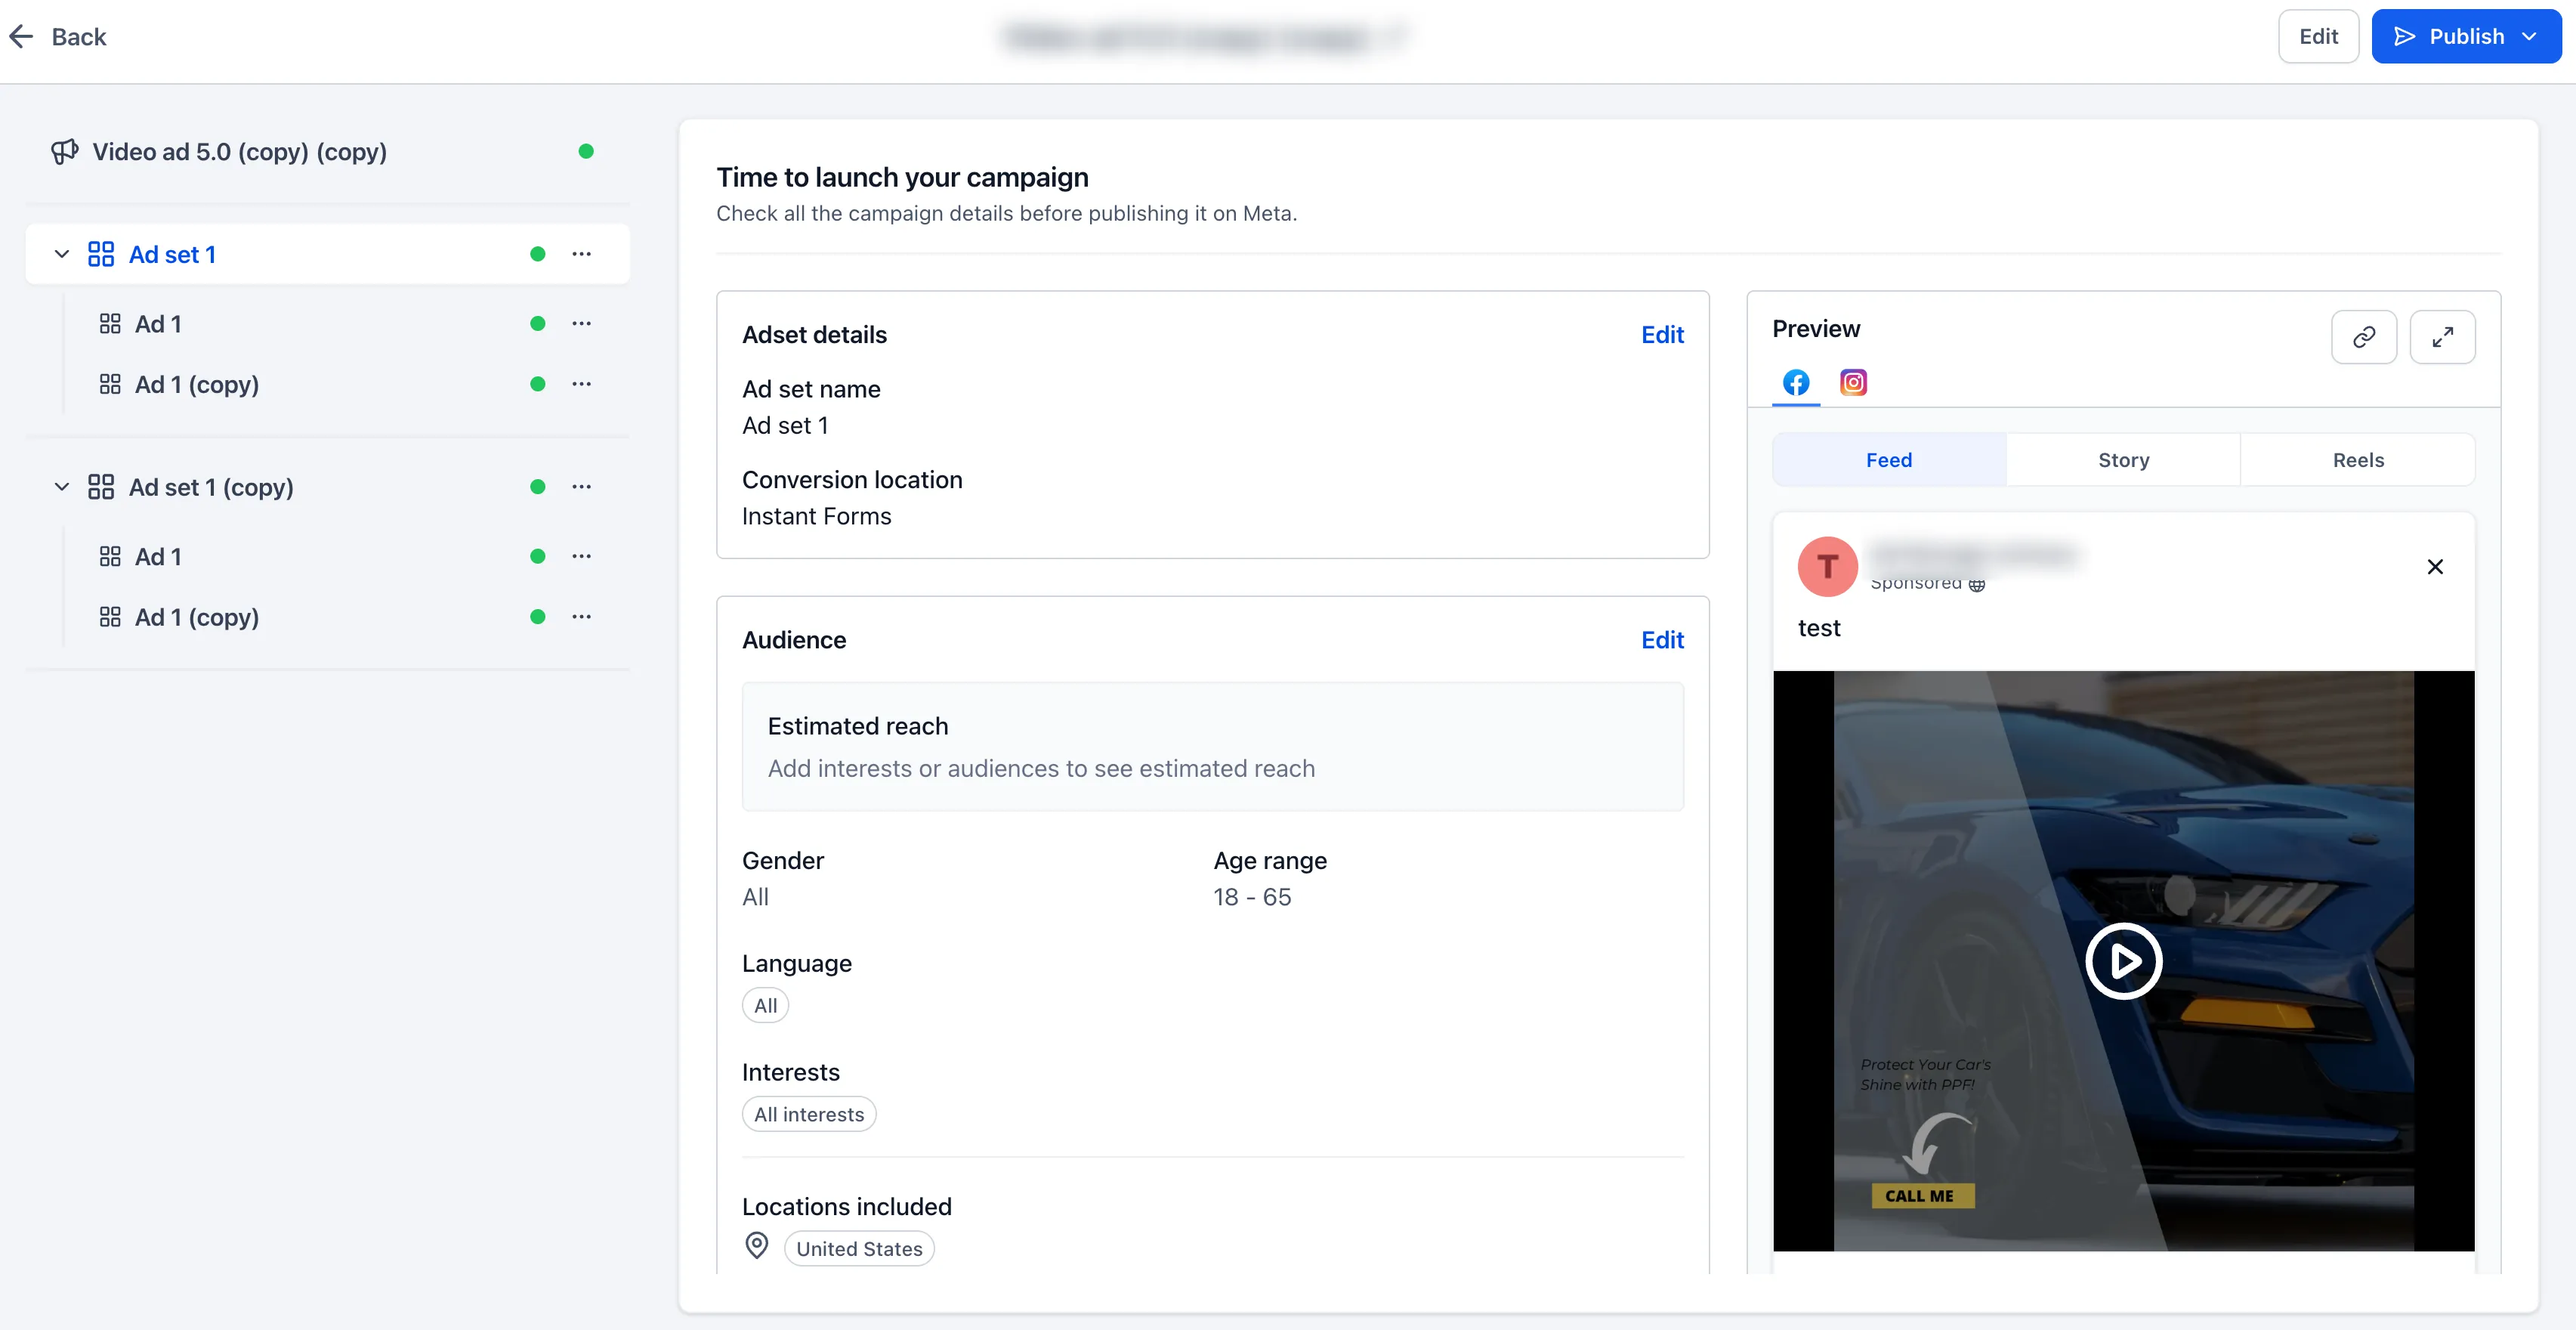The height and width of the screenshot is (1330, 2576).
Task: Switch preview to Instagram icon
Action: click(1853, 383)
